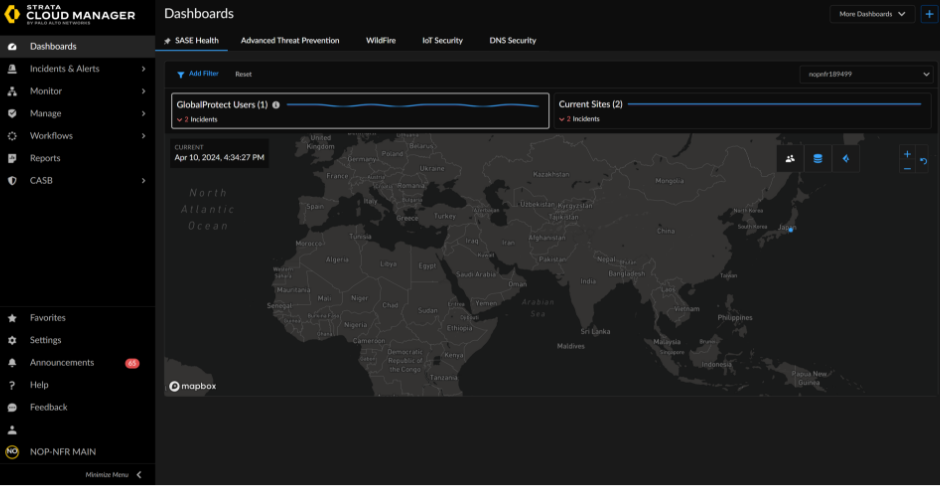Click the Strata Cloud Manager logo icon
Image resolution: width=940 pixels, height=486 pixels.
click(x=13, y=14)
